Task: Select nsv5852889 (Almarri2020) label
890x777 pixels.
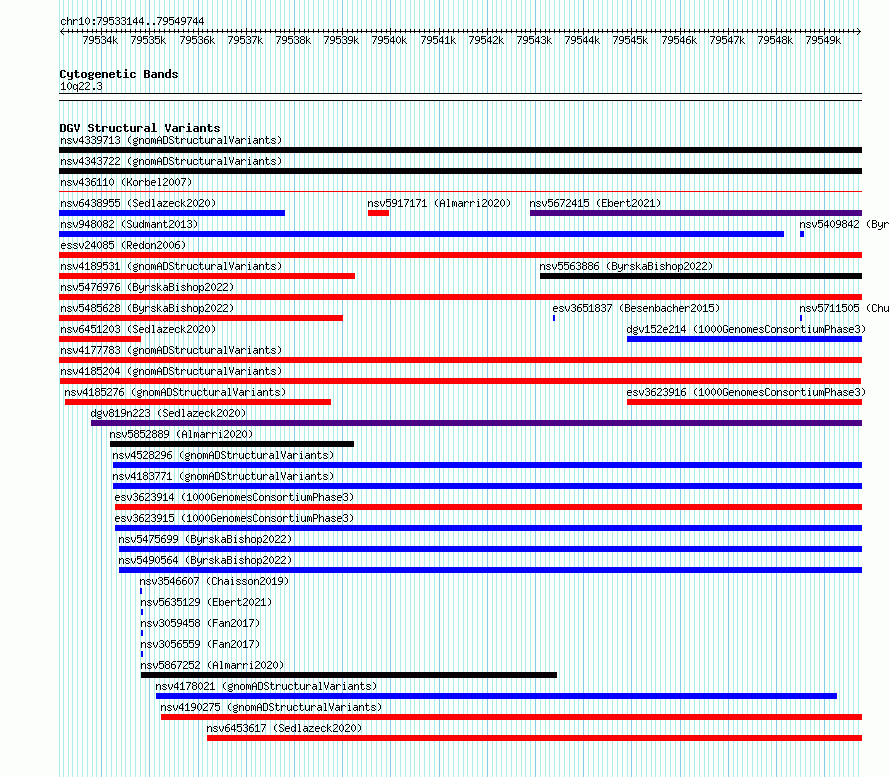Action: click(x=181, y=434)
